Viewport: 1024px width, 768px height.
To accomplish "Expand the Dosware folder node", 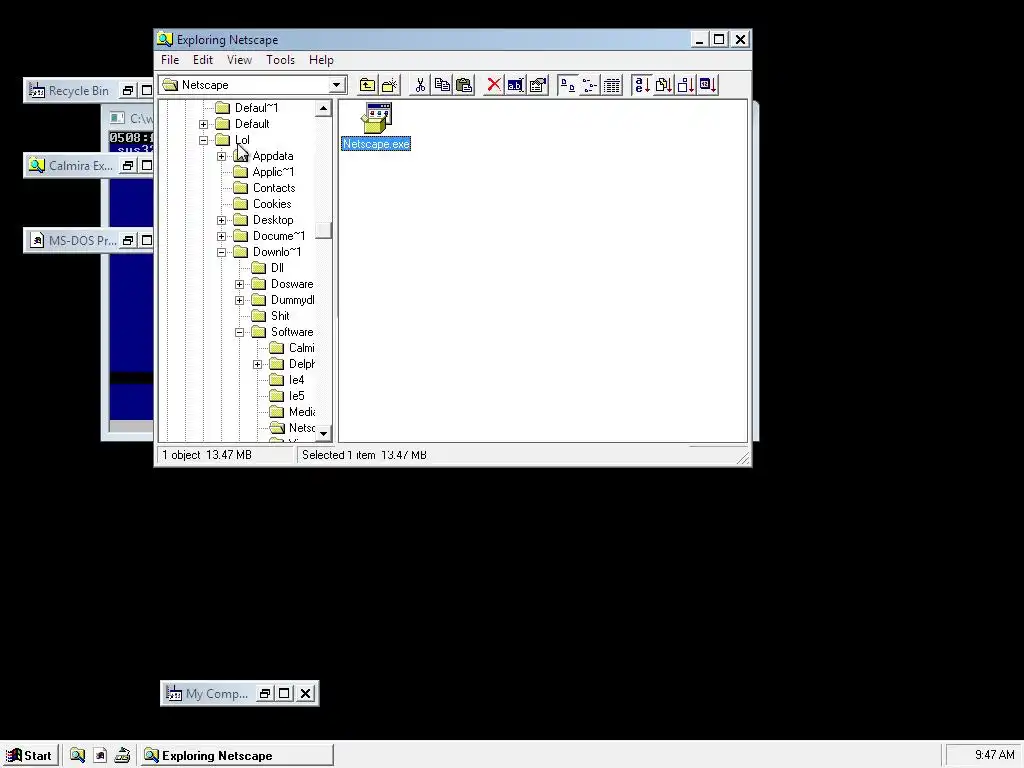I will (240, 284).
